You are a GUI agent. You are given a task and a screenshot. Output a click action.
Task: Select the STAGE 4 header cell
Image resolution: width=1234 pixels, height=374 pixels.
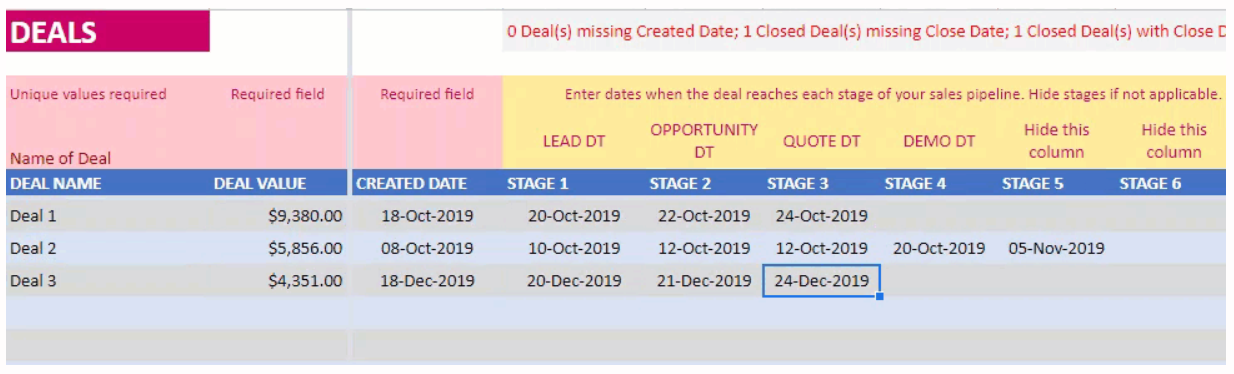pyautogui.click(x=938, y=183)
